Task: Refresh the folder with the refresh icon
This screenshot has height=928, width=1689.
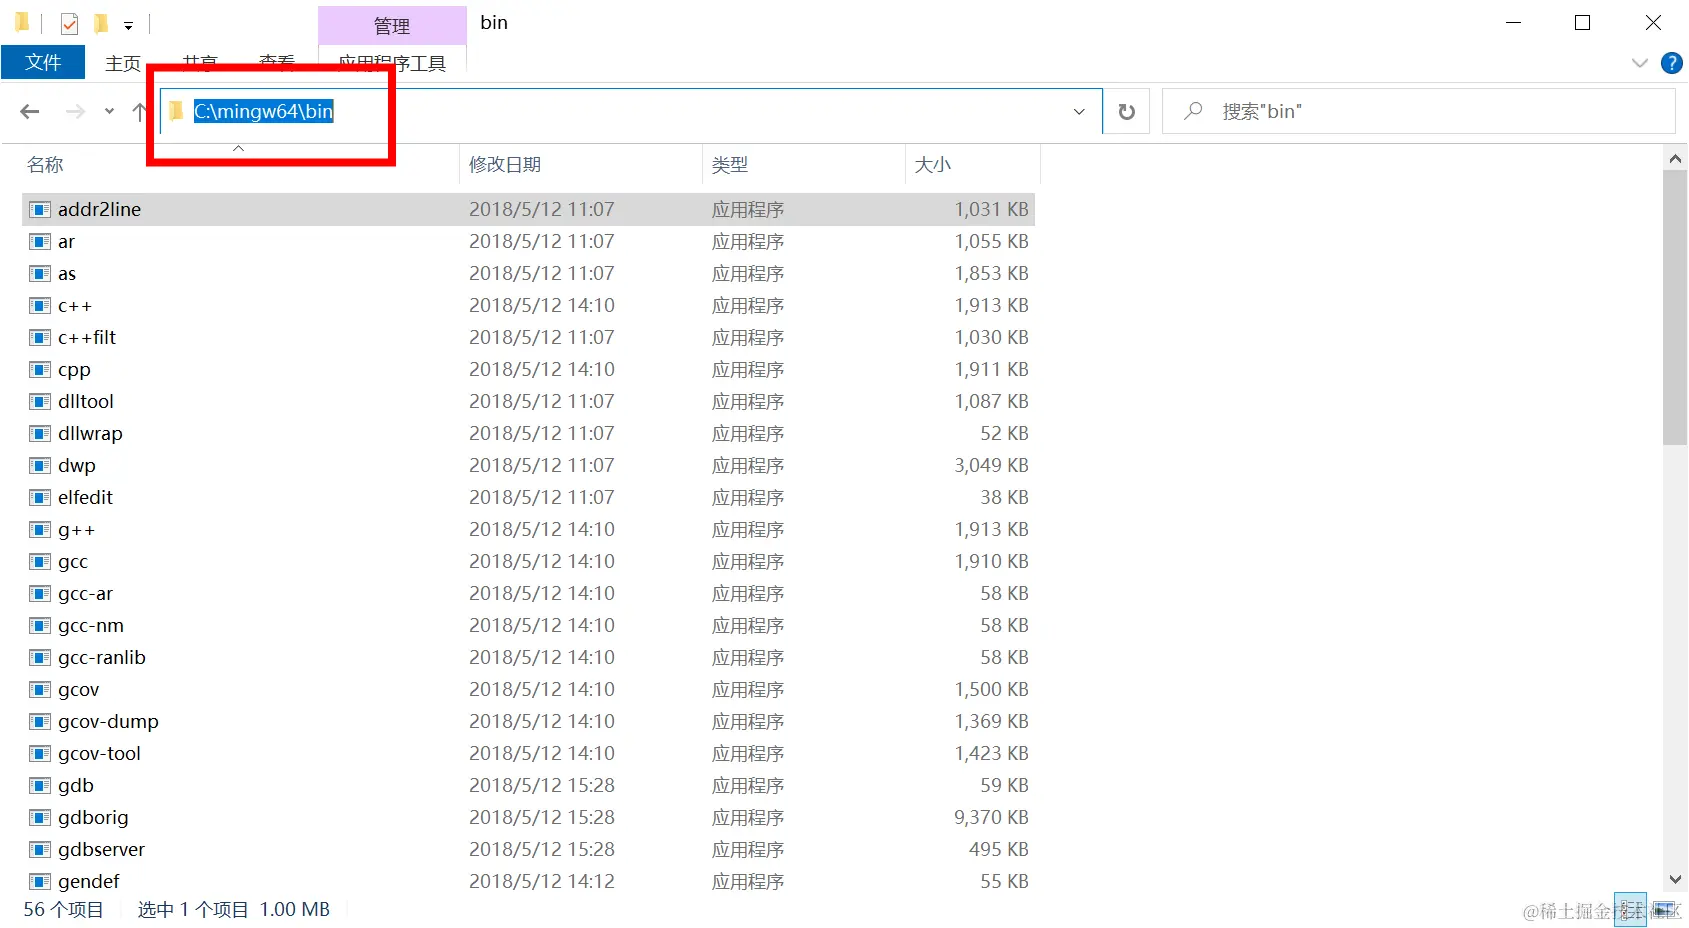Action: point(1126,111)
